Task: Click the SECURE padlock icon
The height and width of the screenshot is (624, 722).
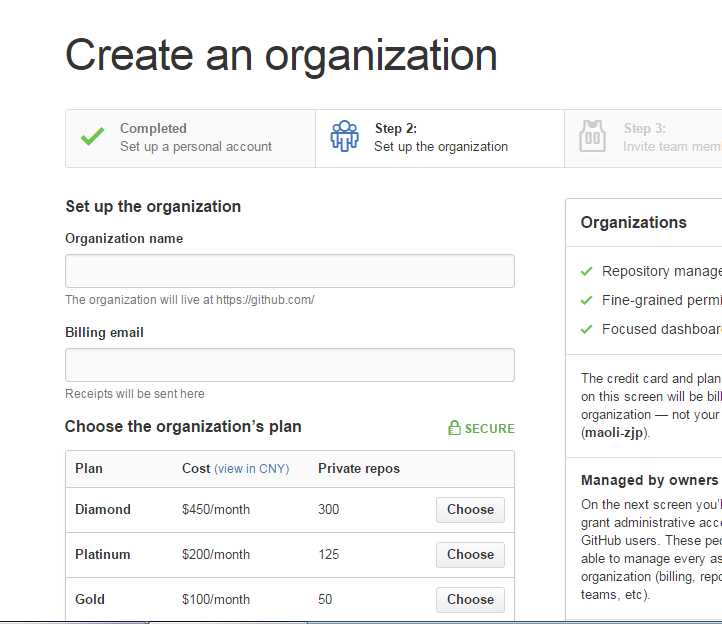Action: point(454,428)
